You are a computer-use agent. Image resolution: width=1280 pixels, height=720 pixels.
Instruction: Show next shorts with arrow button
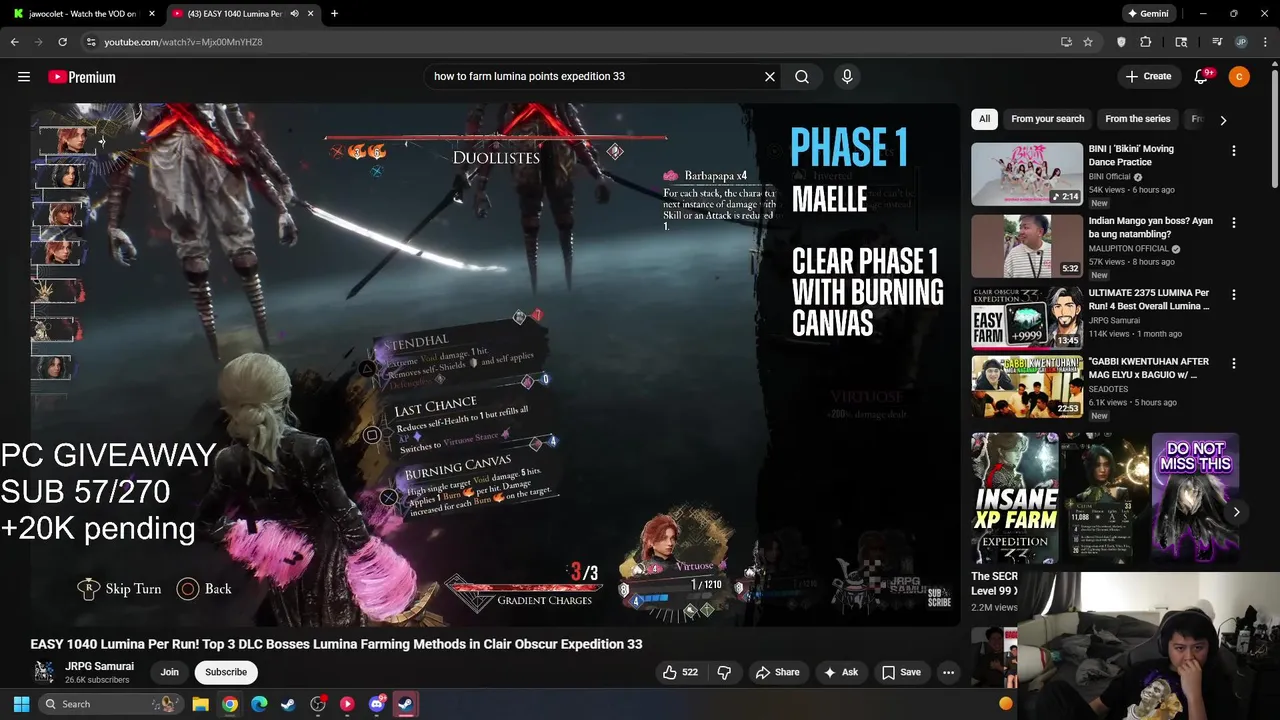click(1236, 512)
